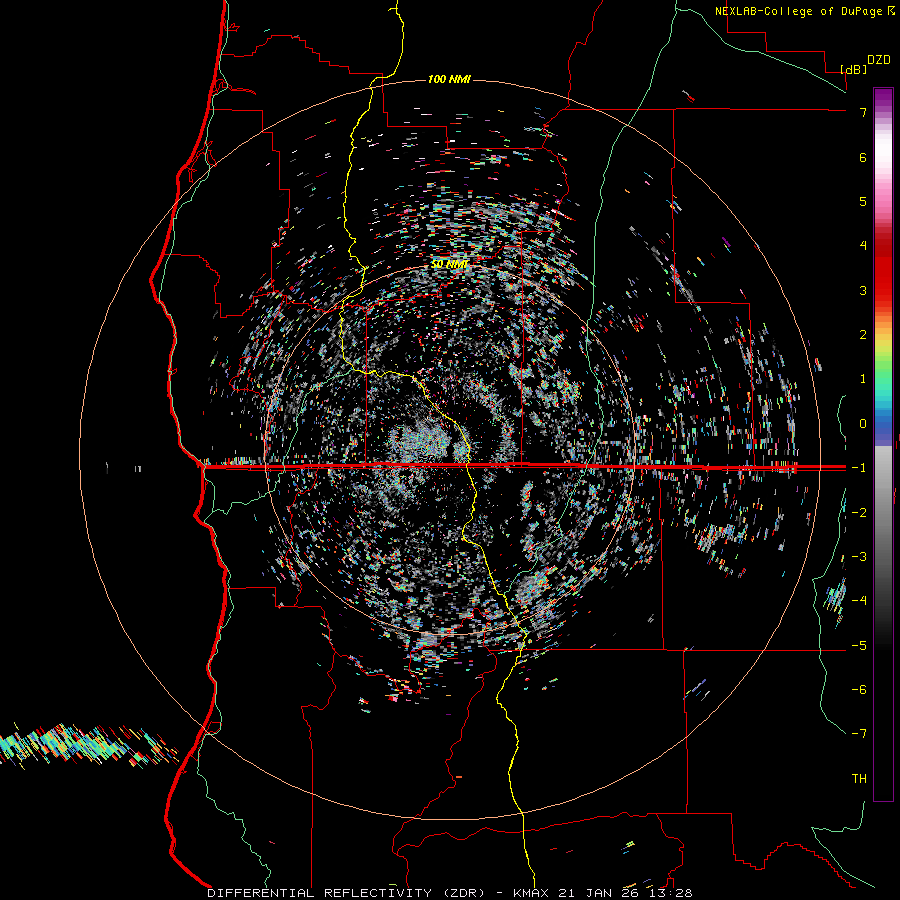The image size is (900, 900).
Task: Click the ZDR color scale bar
Action: tap(883, 444)
